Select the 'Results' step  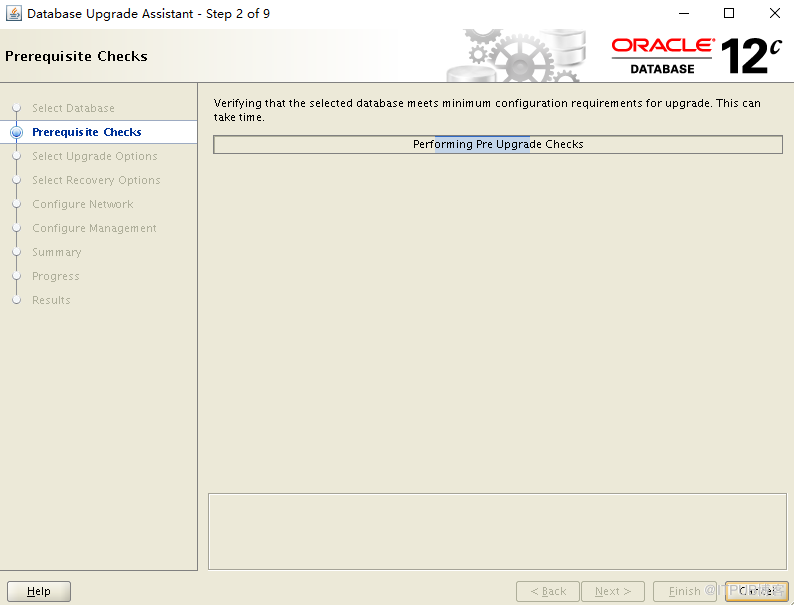pyautogui.click(x=51, y=300)
